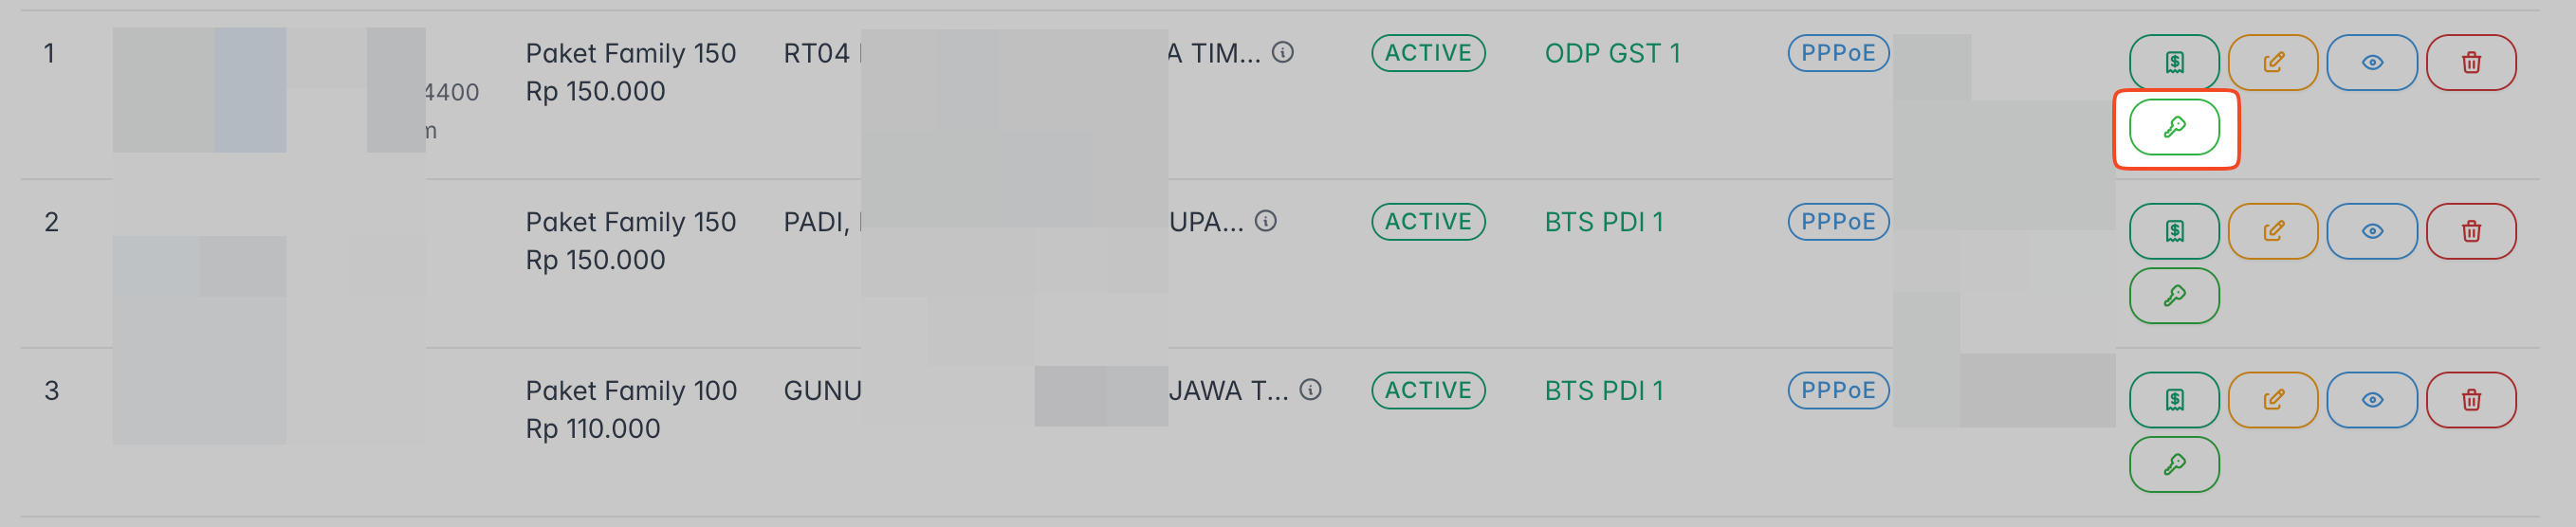Show full address info for row 3
The width and height of the screenshot is (2576, 527).
coord(1310,390)
